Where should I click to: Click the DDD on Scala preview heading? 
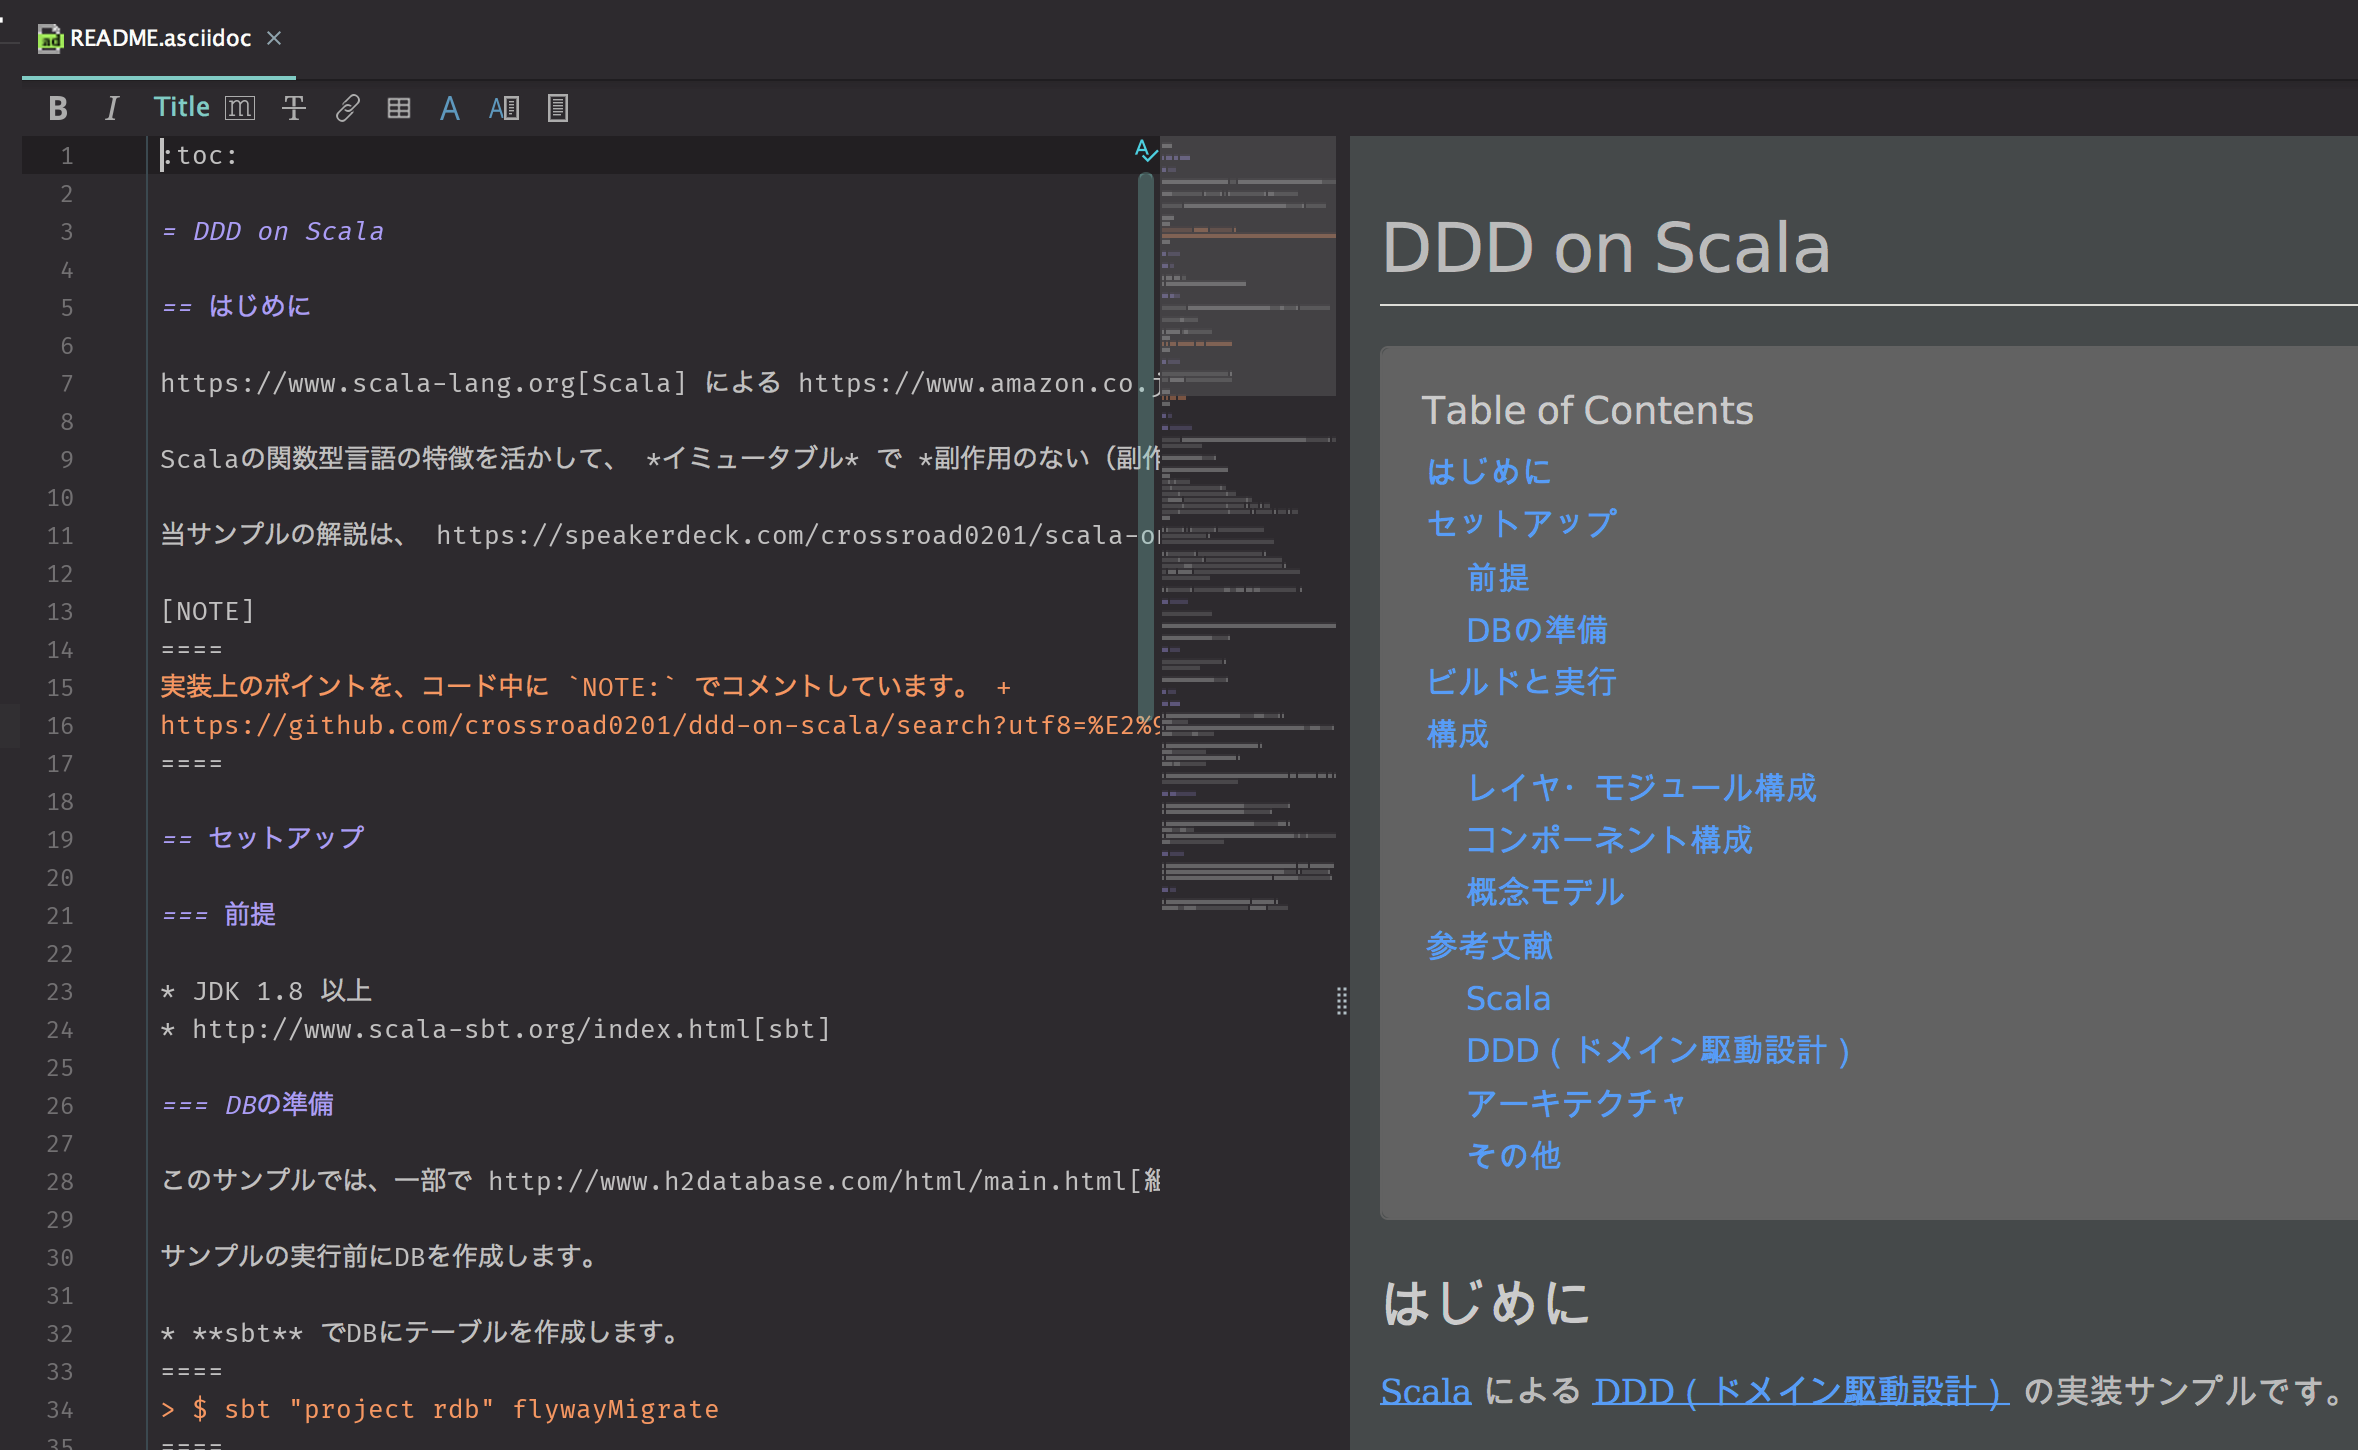1605,247
